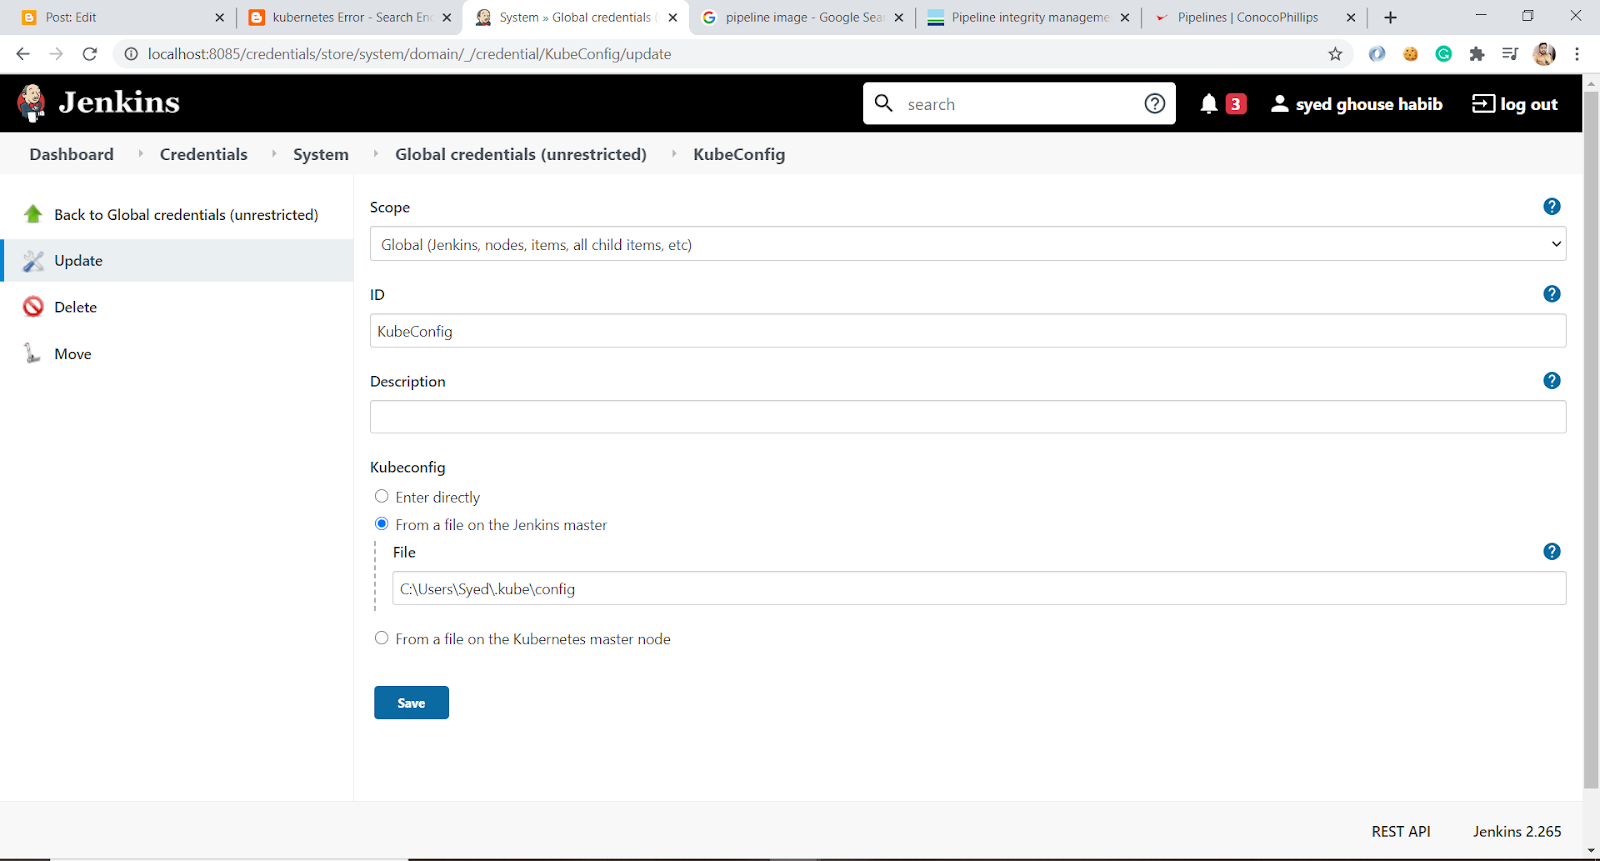
Task: Go to Credentials breadcrumb
Action: click(204, 154)
